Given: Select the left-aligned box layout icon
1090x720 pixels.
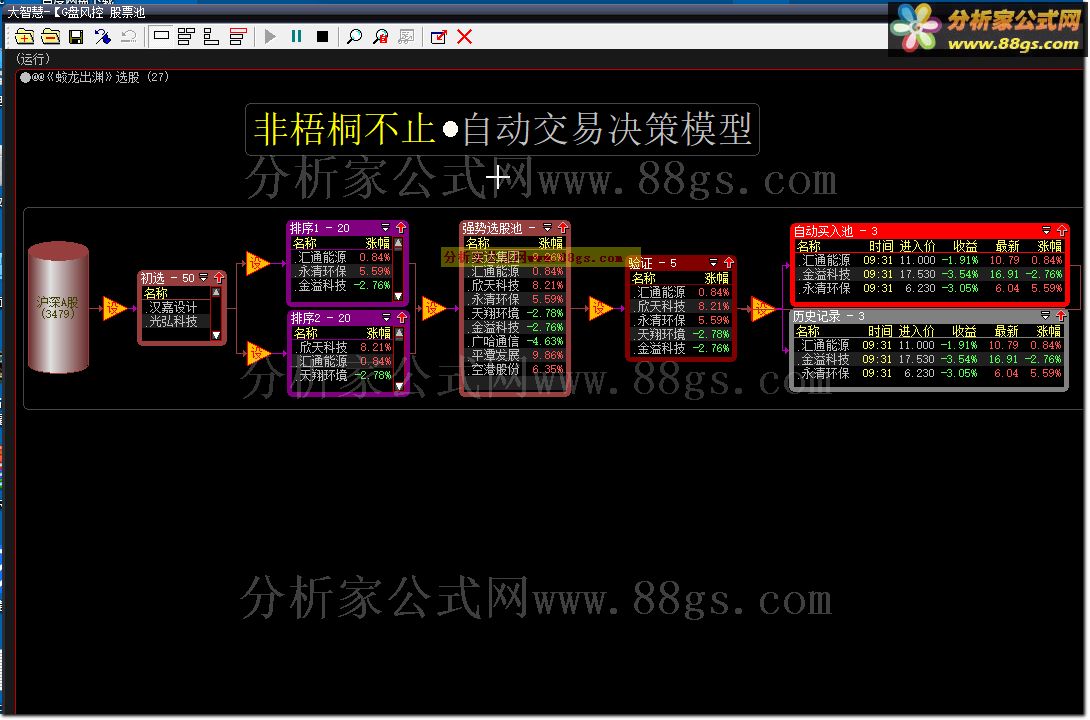Looking at the screenshot, I should pyautogui.click(x=211, y=37).
